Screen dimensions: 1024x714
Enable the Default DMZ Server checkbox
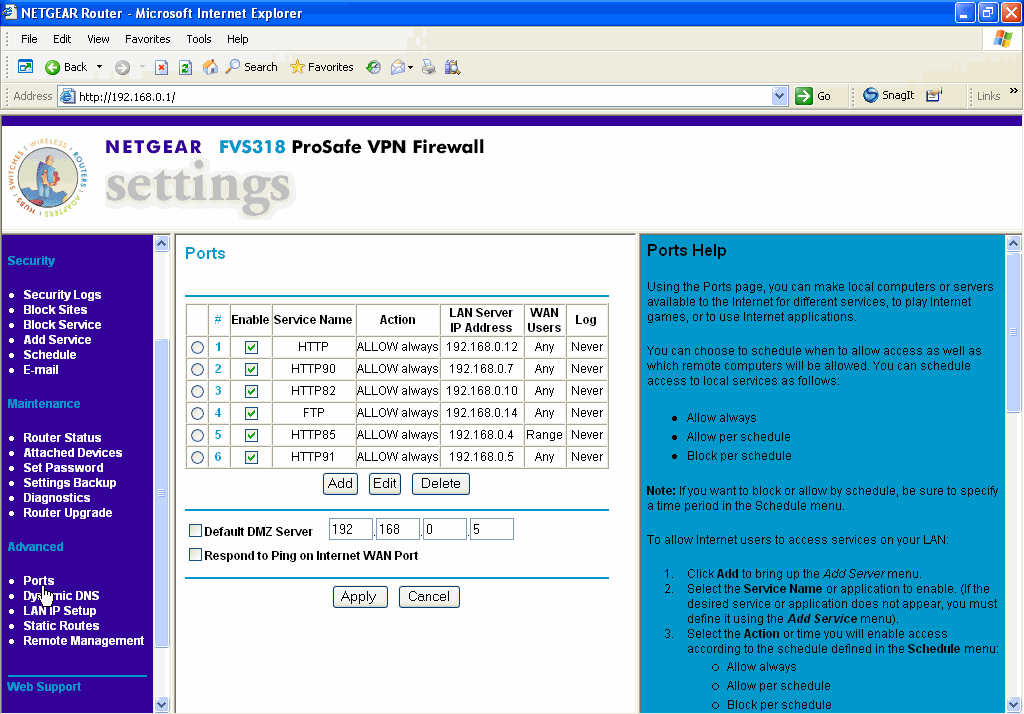tap(196, 531)
